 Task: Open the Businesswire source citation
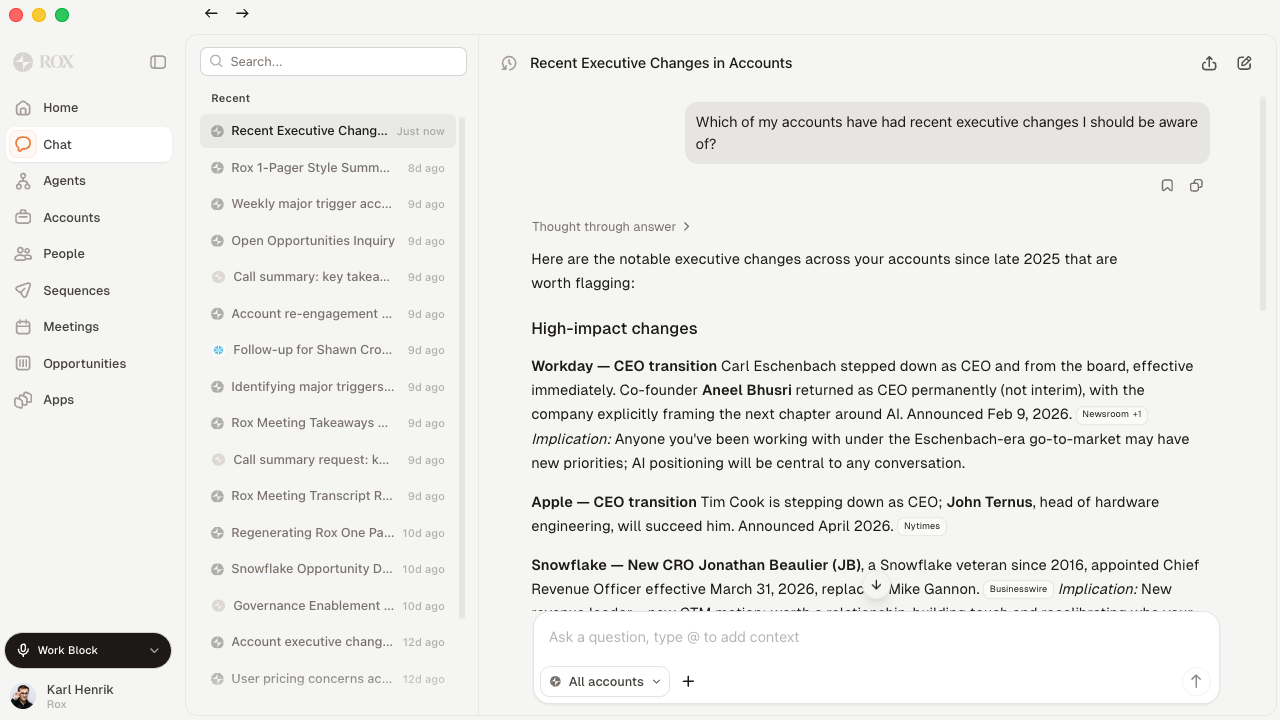point(1018,589)
